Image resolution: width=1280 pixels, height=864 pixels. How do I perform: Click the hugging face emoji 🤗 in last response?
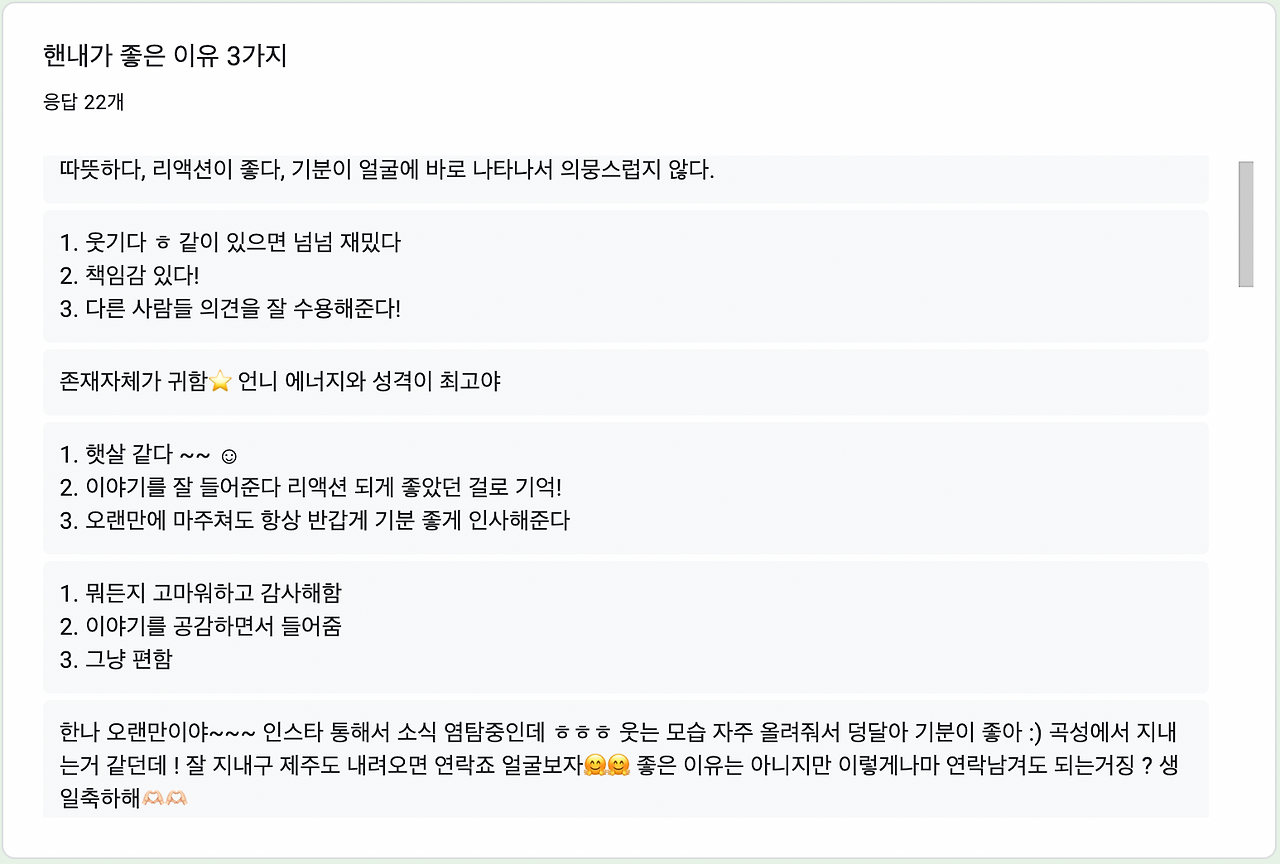[x=596, y=762]
